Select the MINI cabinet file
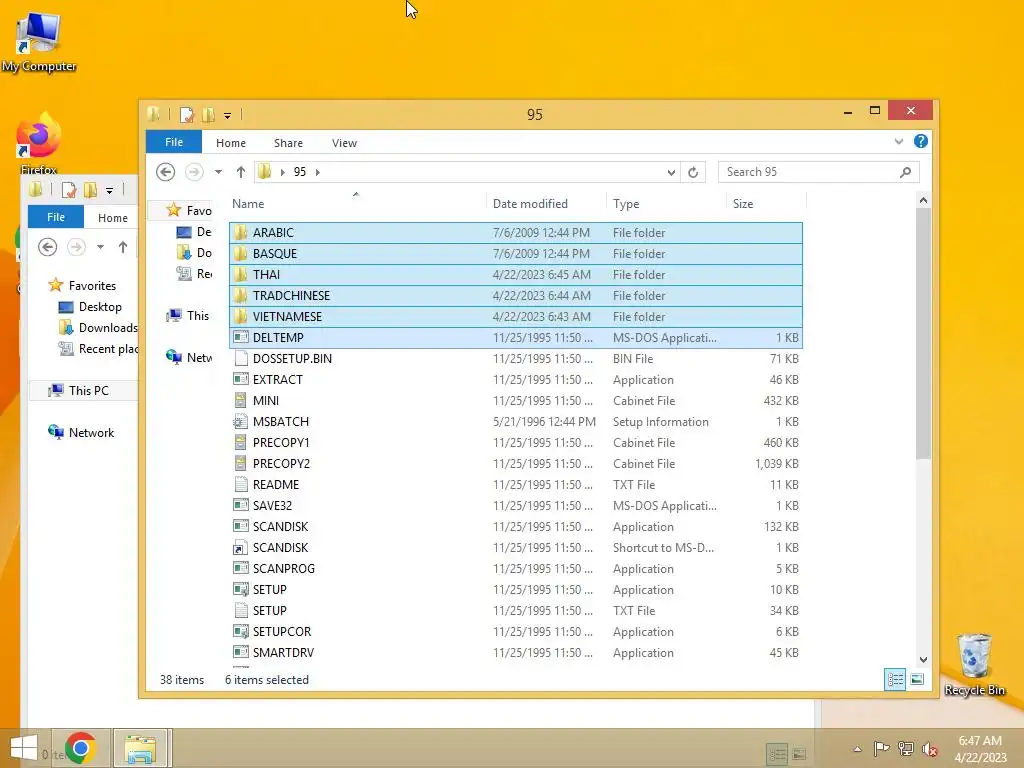 (x=516, y=400)
